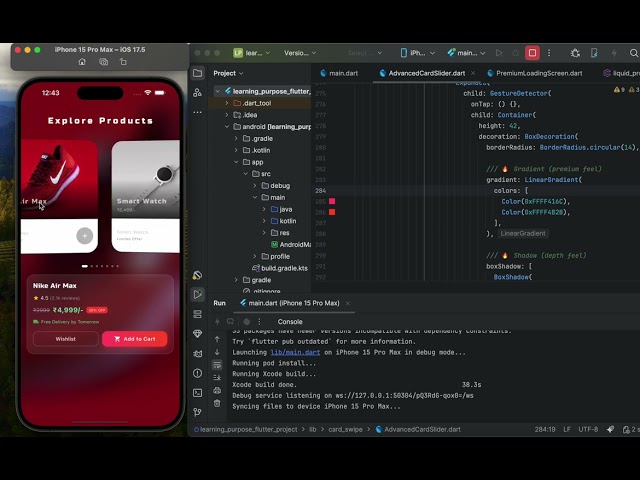Open the toolbar More Actions vertical dots

coord(549,53)
